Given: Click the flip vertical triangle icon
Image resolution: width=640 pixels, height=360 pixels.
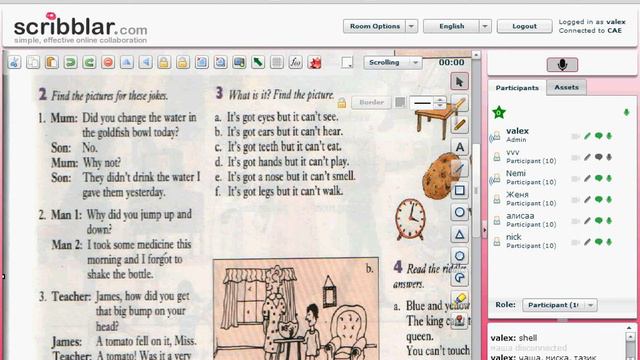Looking at the screenshot, I should (127, 62).
